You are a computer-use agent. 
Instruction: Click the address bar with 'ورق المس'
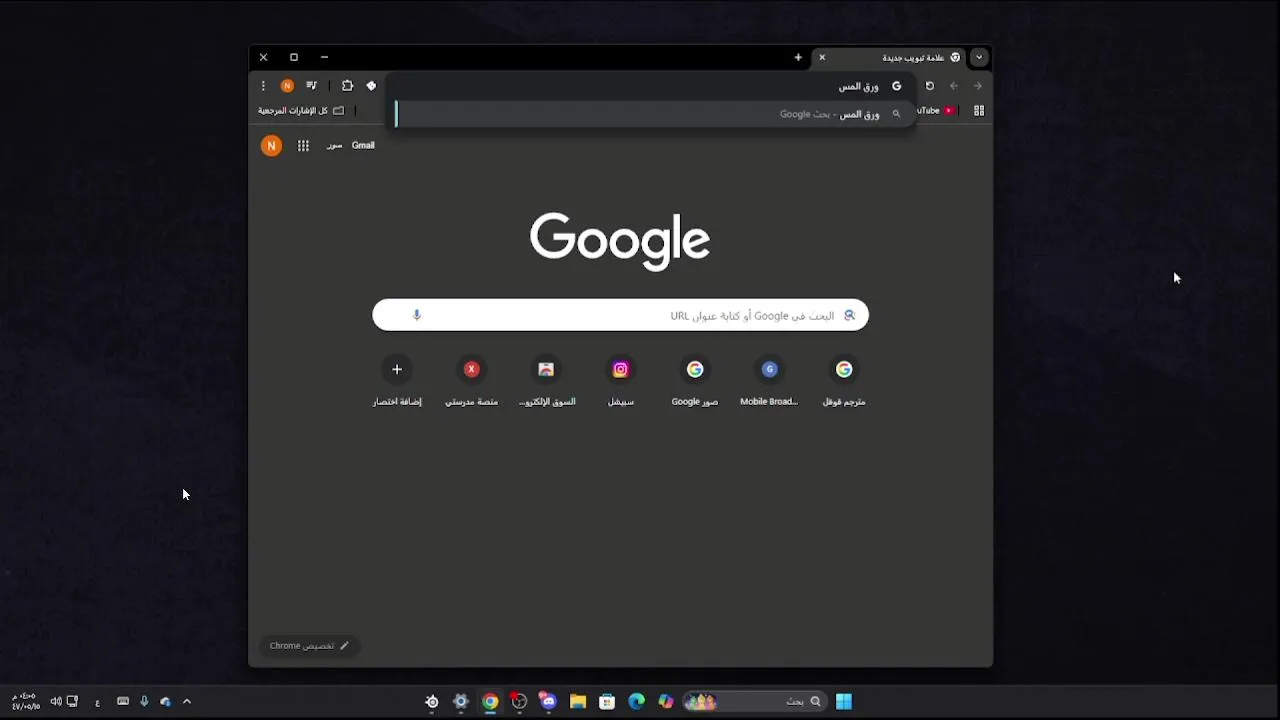(x=650, y=86)
